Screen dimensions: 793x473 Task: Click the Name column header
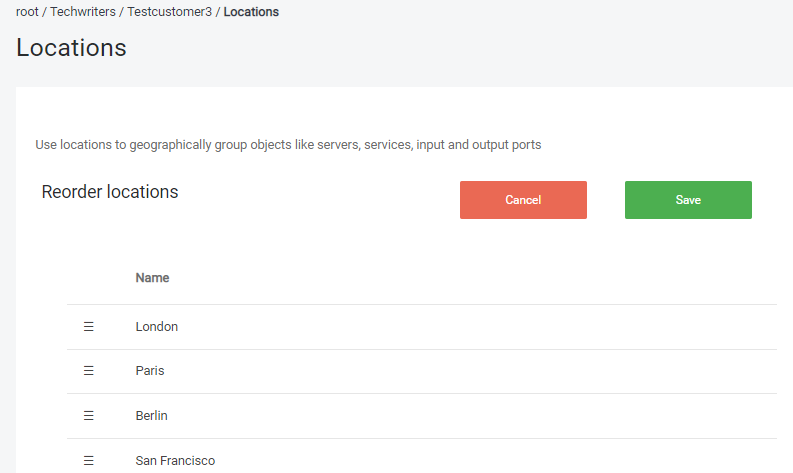(x=152, y=278)
